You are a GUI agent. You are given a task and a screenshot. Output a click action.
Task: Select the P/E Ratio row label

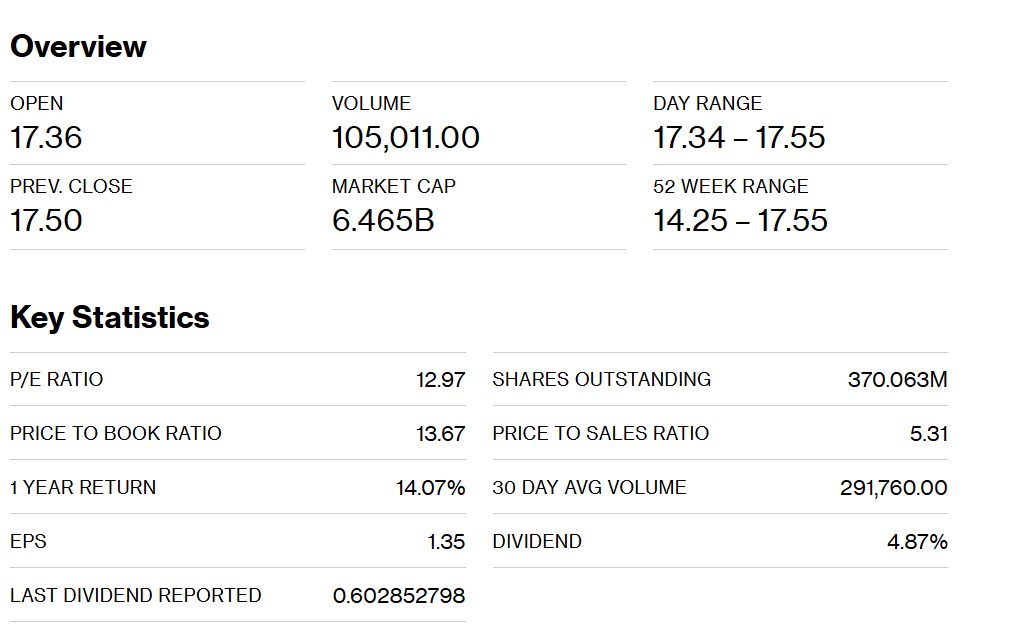(x=57, y=379)
